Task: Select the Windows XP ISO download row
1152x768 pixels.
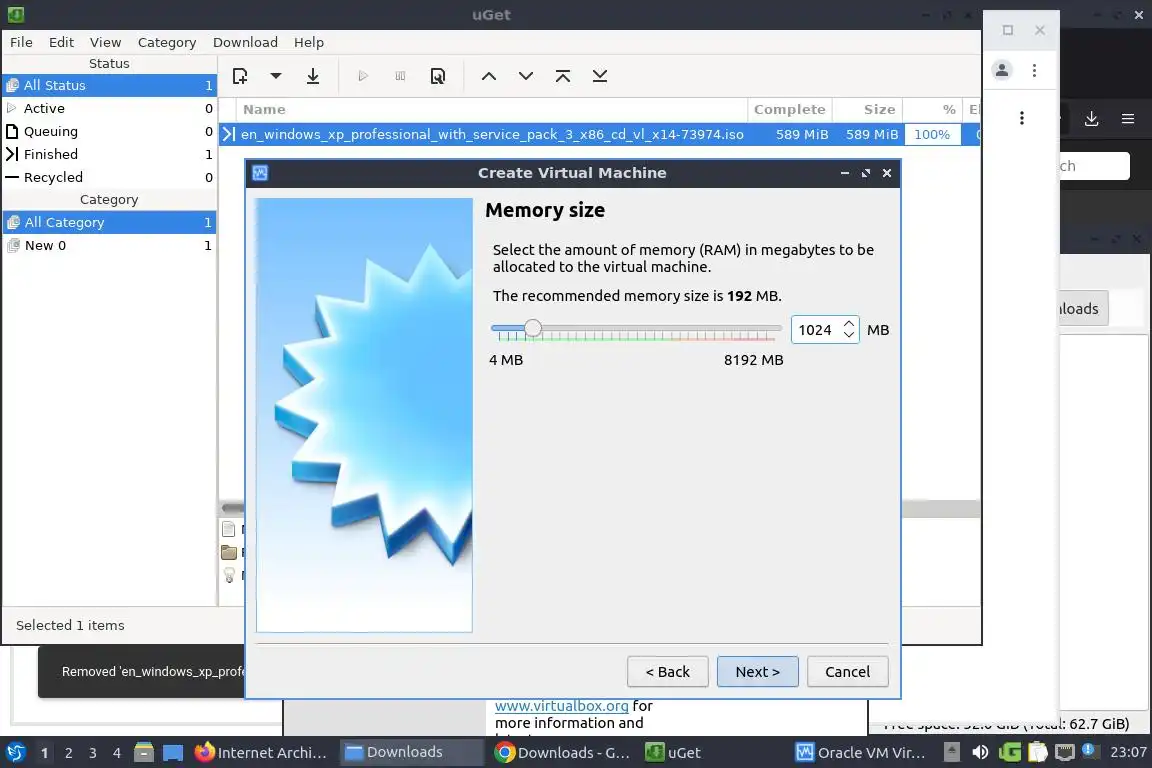Action: (x=600, y=134)
